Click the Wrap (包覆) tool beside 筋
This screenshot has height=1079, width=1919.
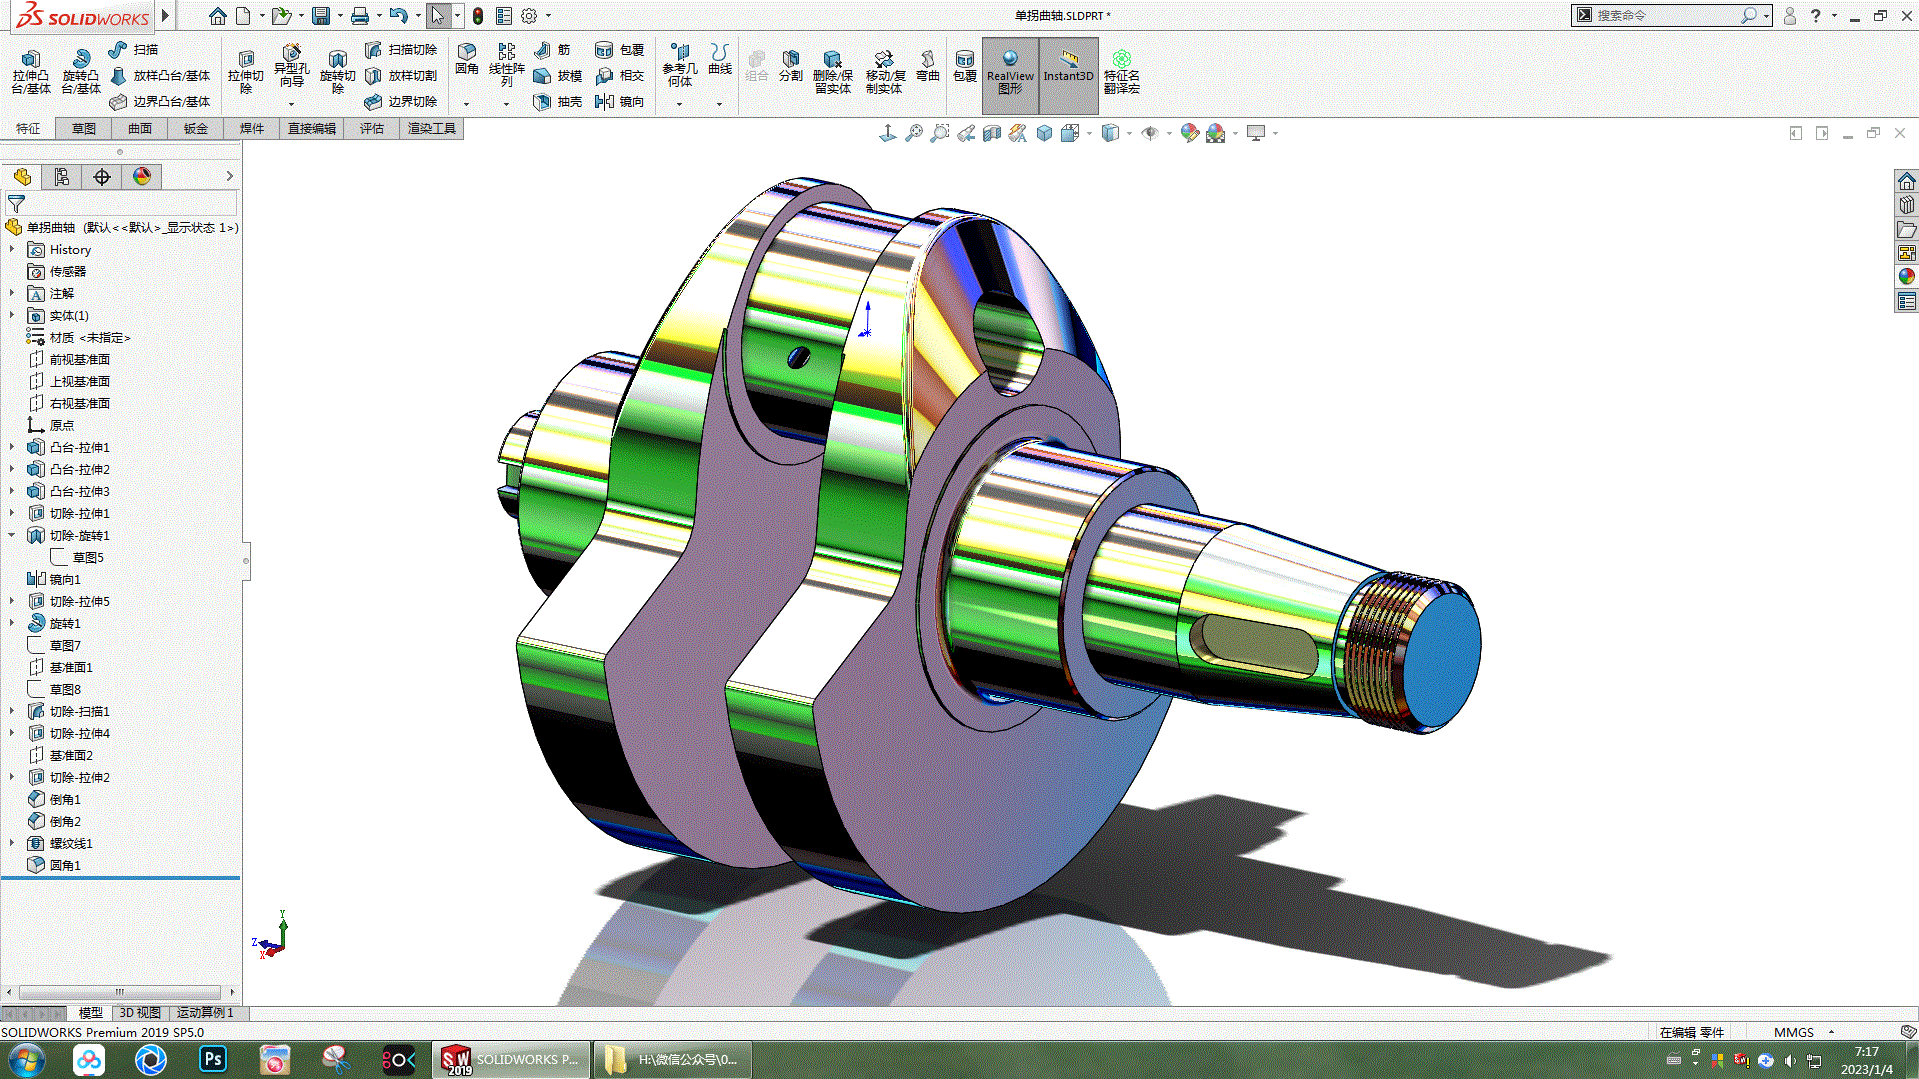[619, 49]
